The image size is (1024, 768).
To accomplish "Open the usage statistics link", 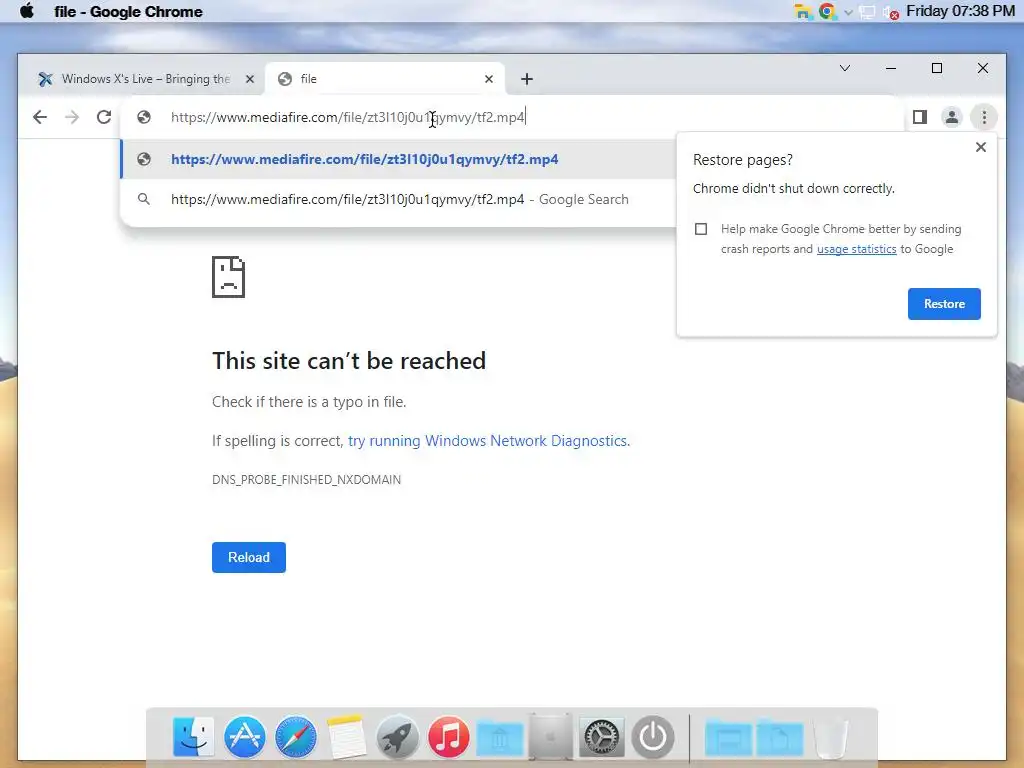I will point(856,249).
